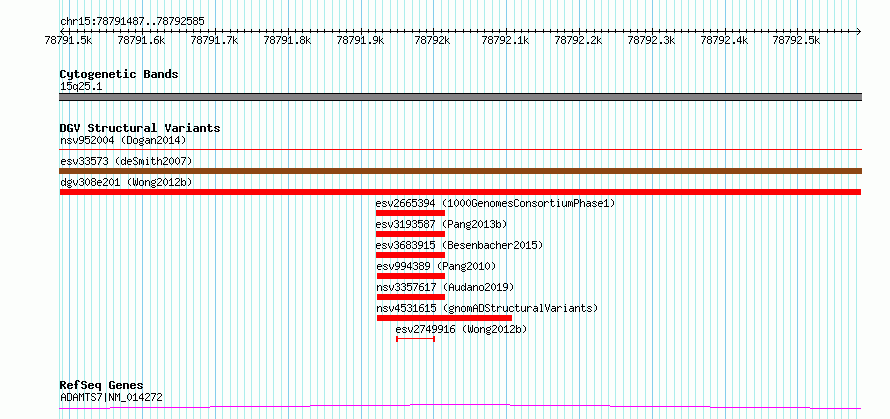Image resolution: width=890 pixels, height=419 pixels.
Task: Click the DGV Structural Variants track title
Action: coord(140,128)
